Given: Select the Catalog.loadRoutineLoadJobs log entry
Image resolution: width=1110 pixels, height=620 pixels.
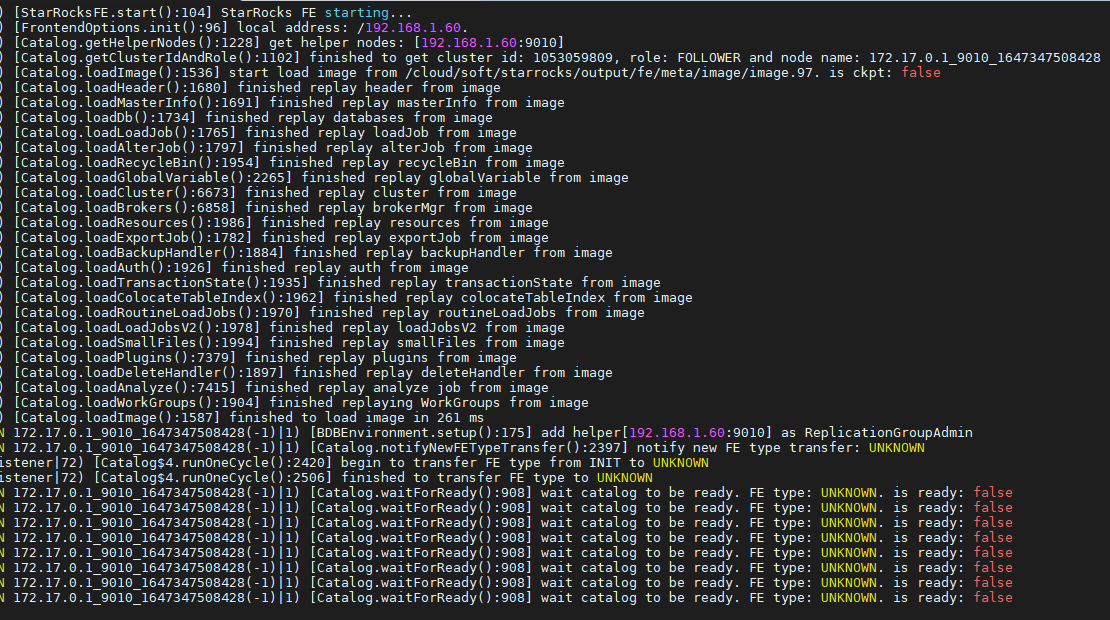Looking at the screenshot, I should [330, 312].
